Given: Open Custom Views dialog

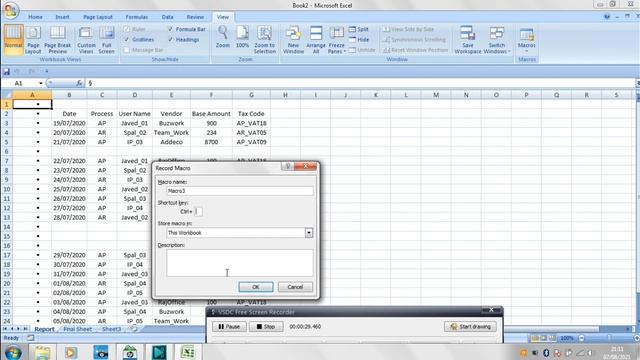Looking at the screenshot, I should [x=86, y=39].
